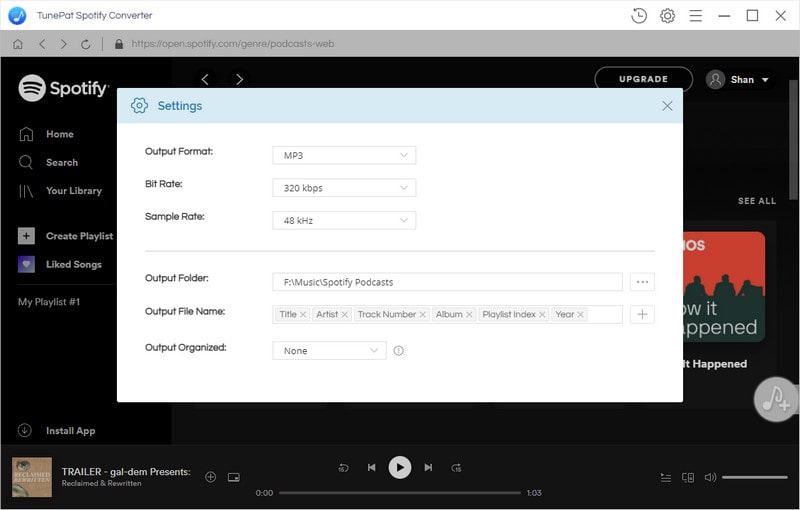Create a new playlist

65,236
